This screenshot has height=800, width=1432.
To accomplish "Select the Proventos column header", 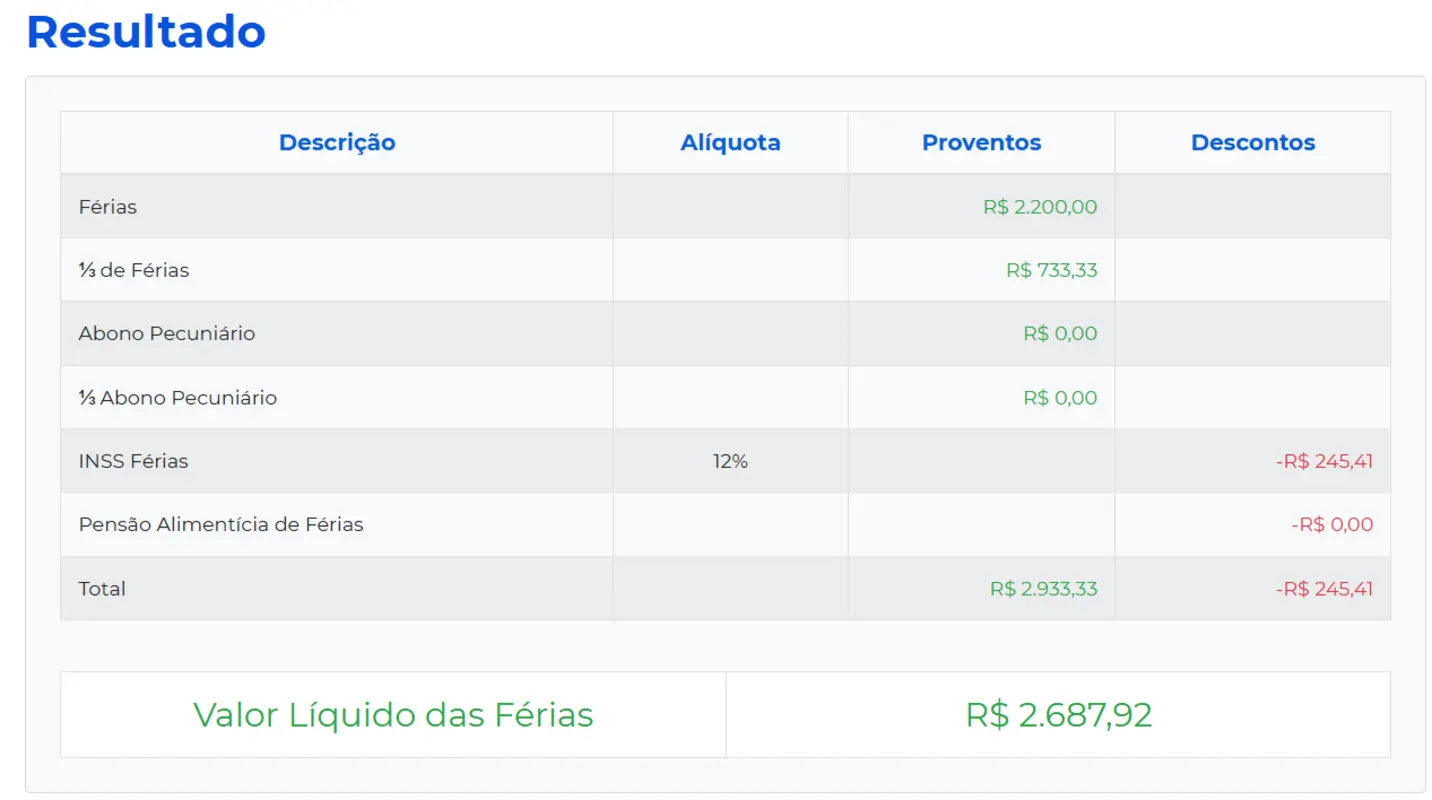I will (980, 142).
